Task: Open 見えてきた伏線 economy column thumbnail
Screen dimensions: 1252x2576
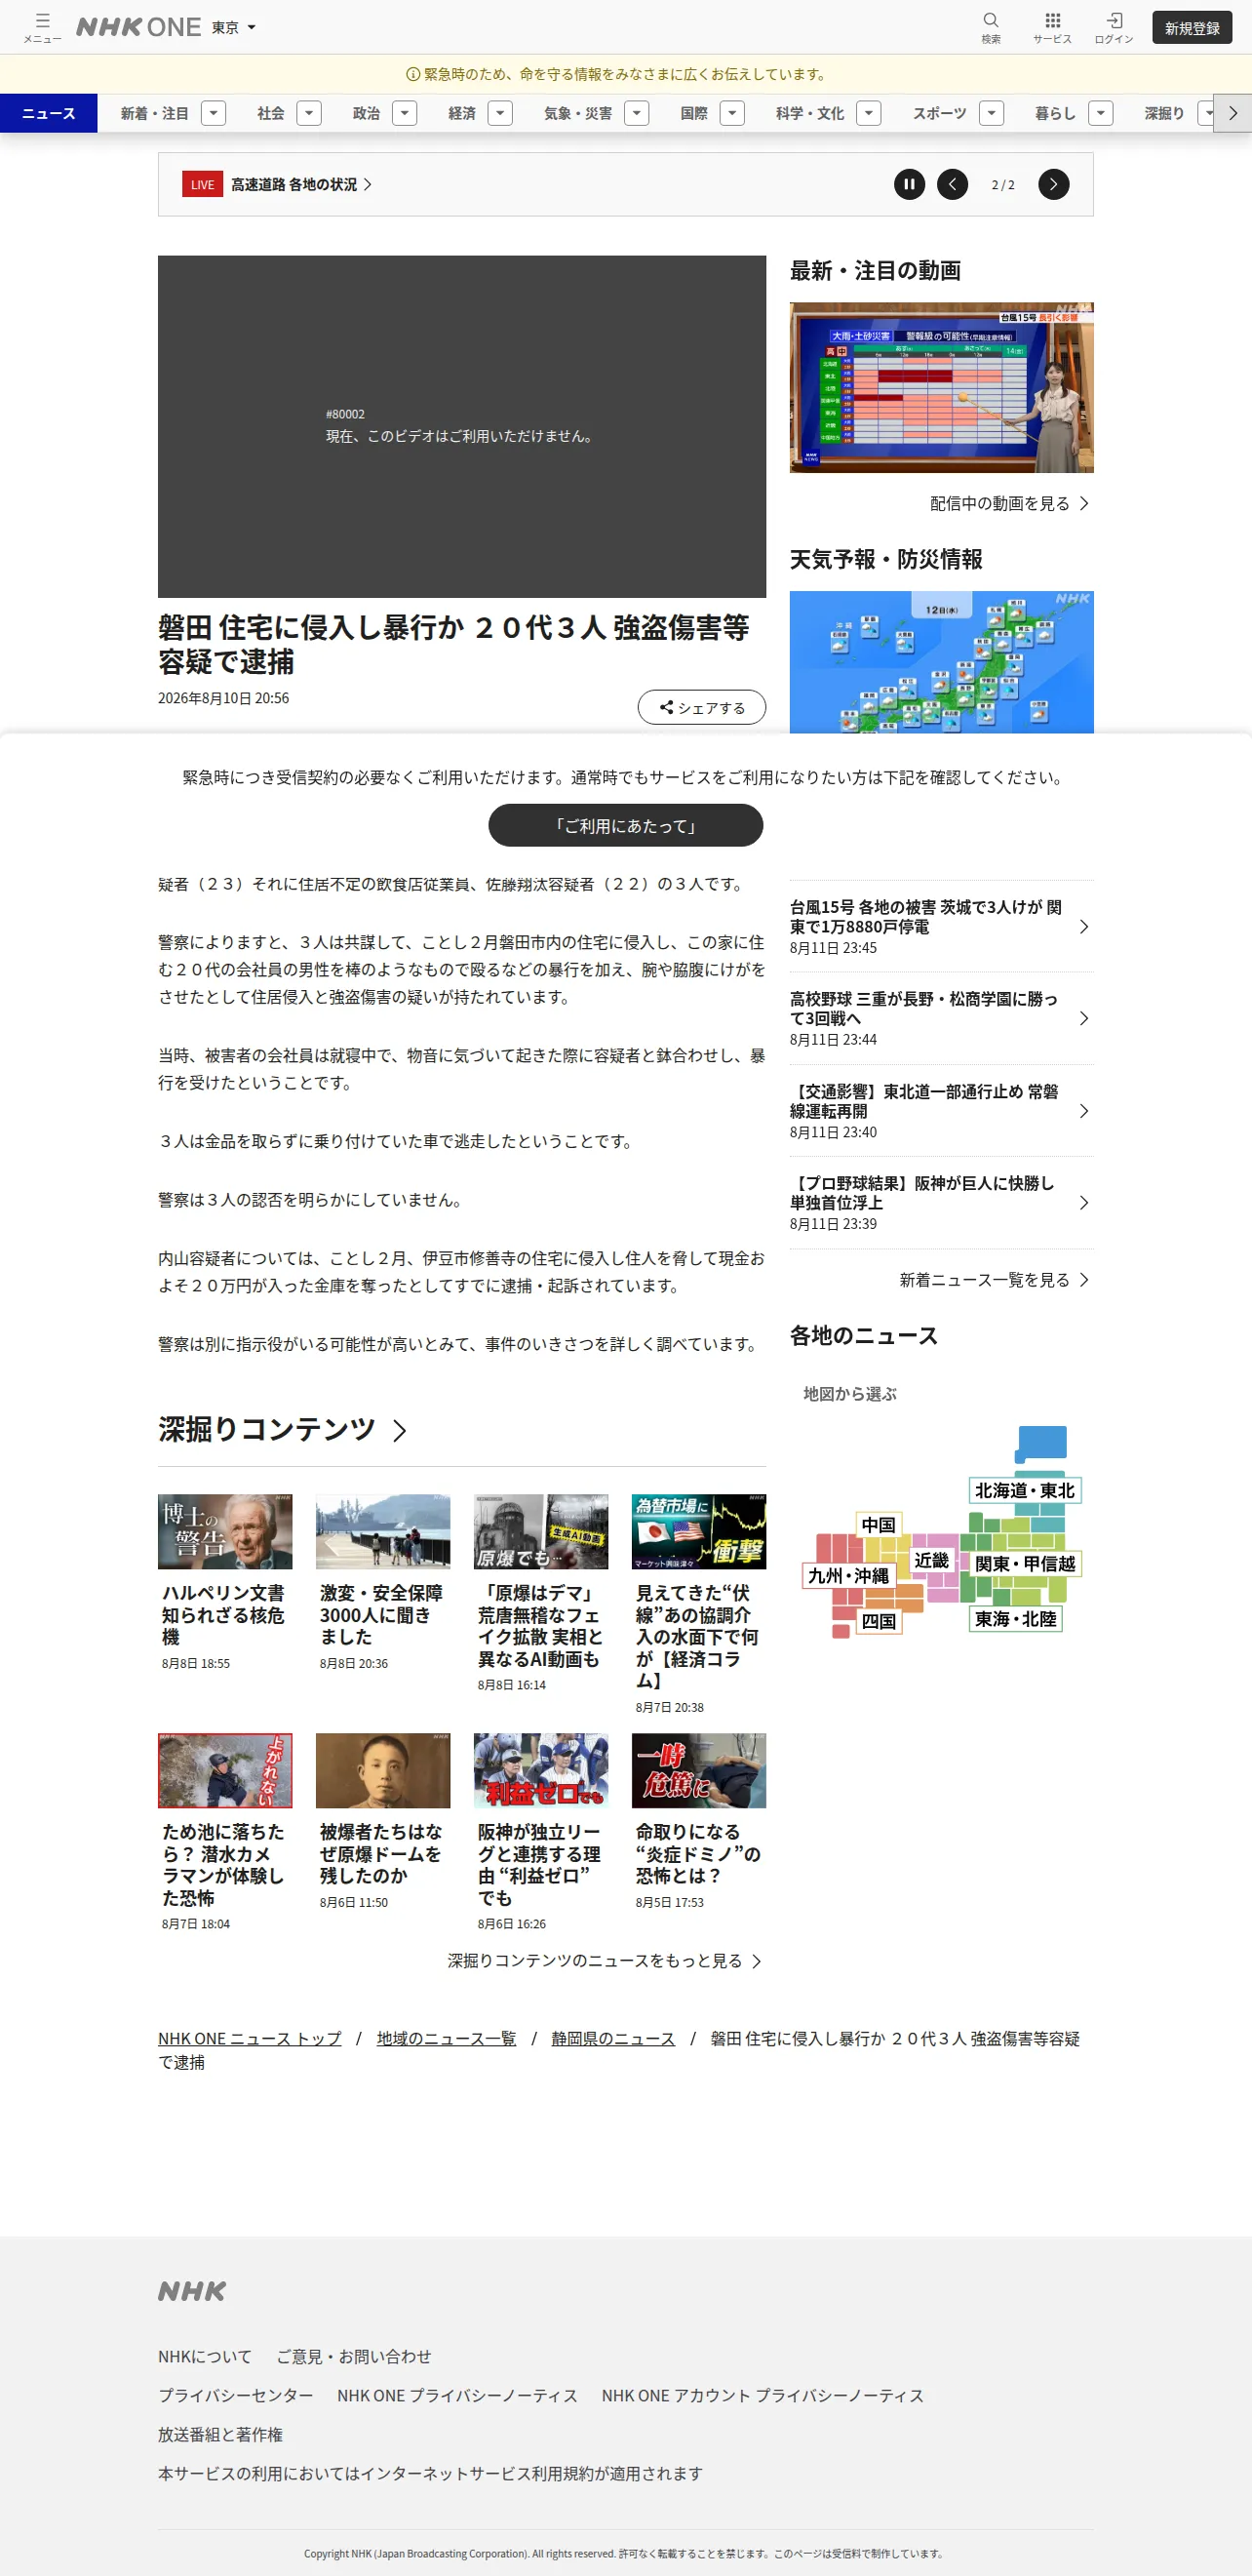Action: [699, 1532]
